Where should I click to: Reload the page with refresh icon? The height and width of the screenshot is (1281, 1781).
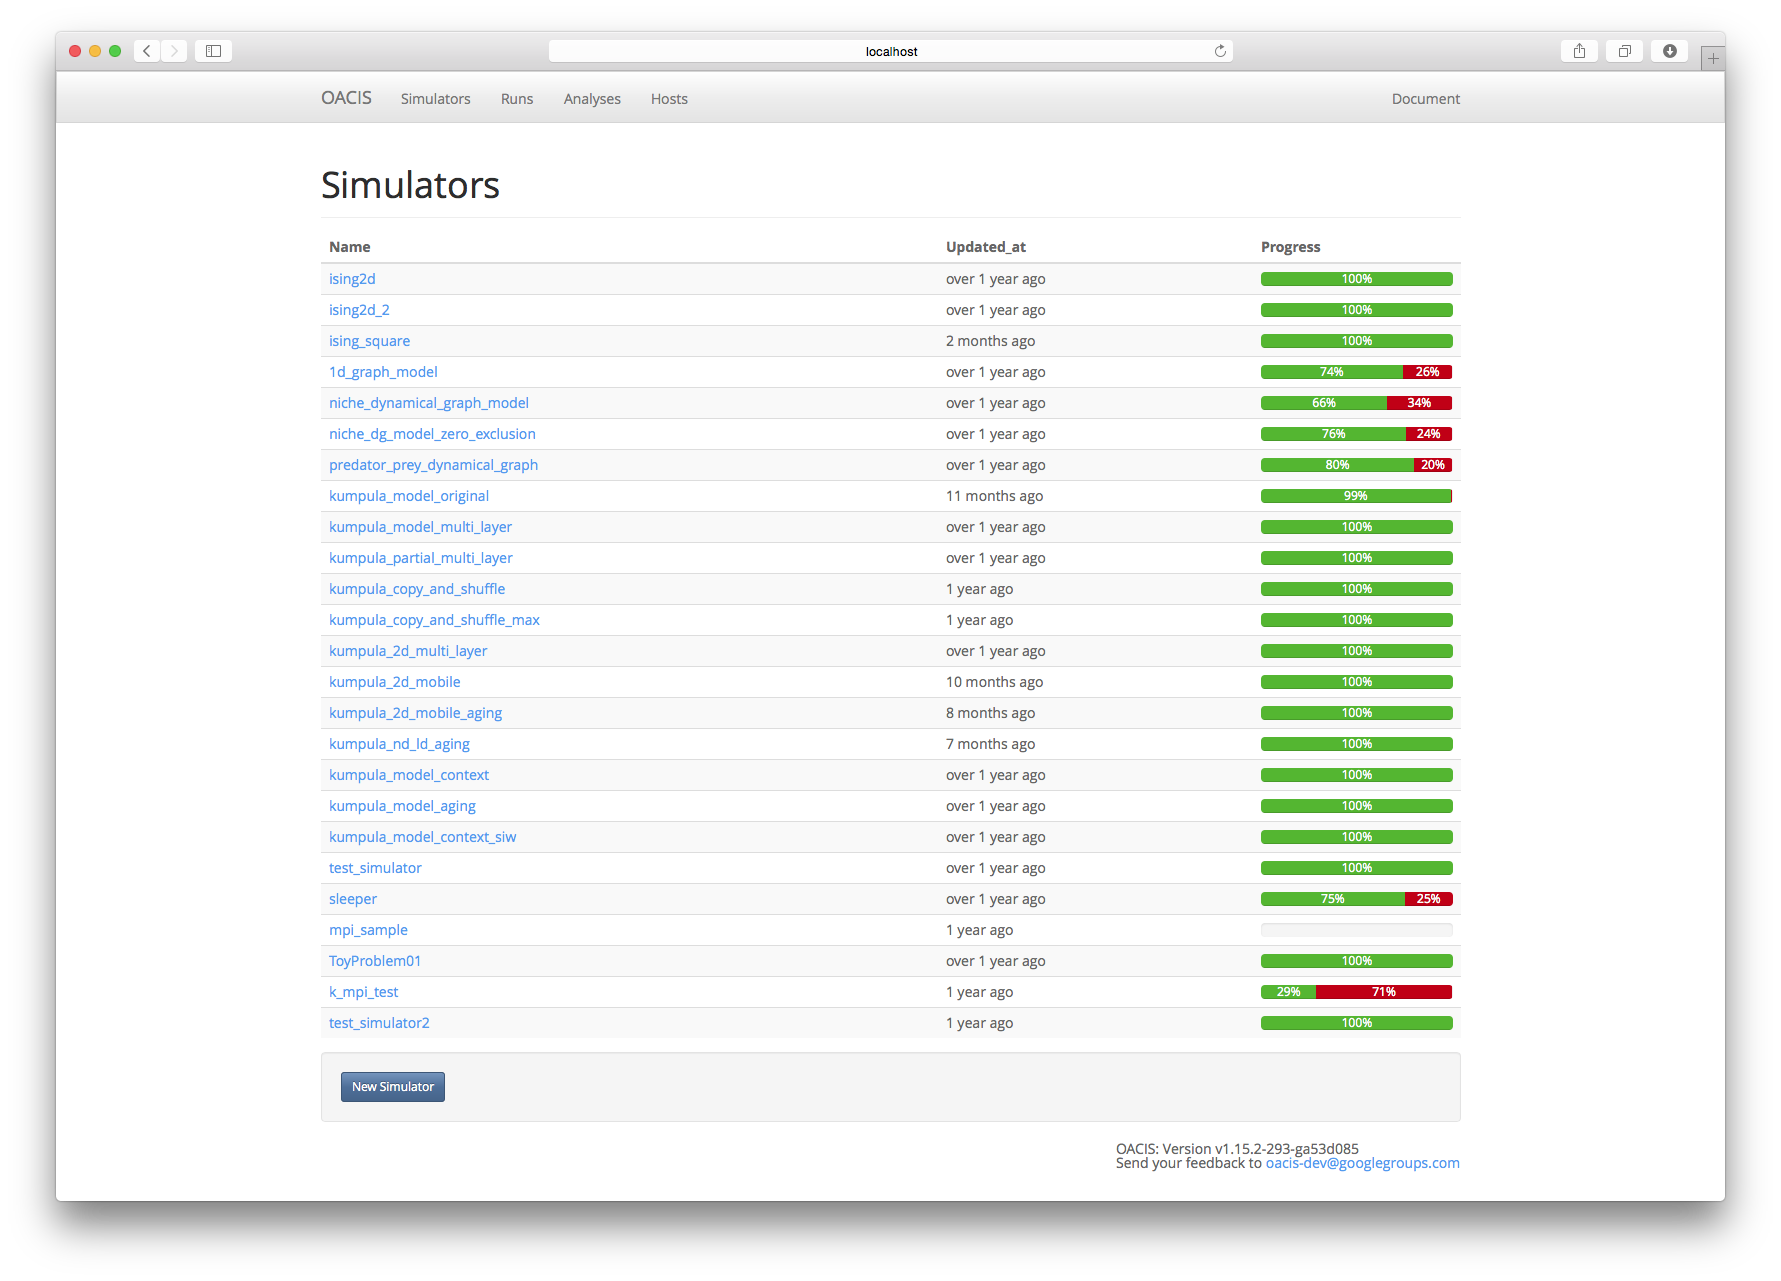click(x=1220, y=51)
